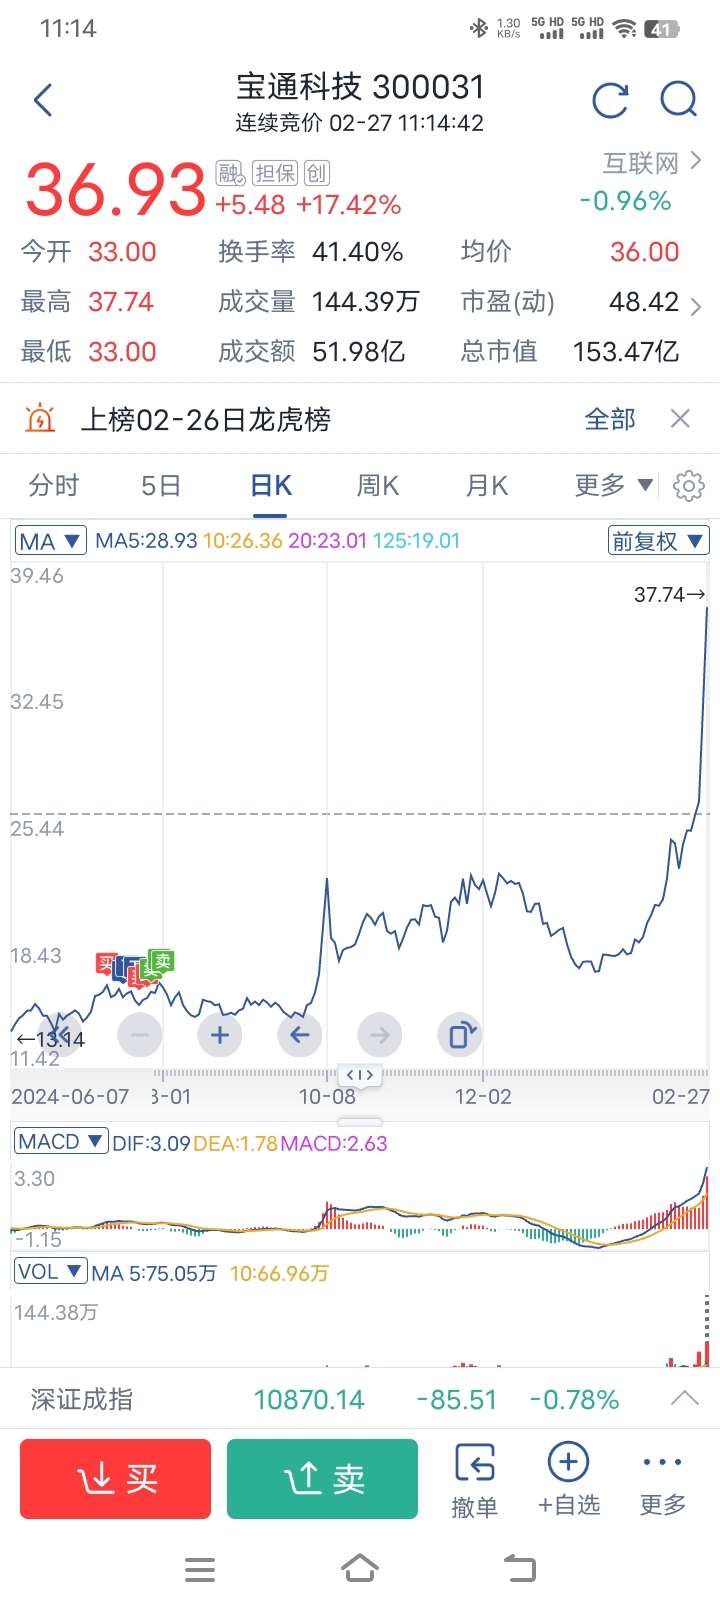This screenshot has width=720, height=1612.
Task: Shift chart left with arrow button
Action: [x=299, y=1035]
